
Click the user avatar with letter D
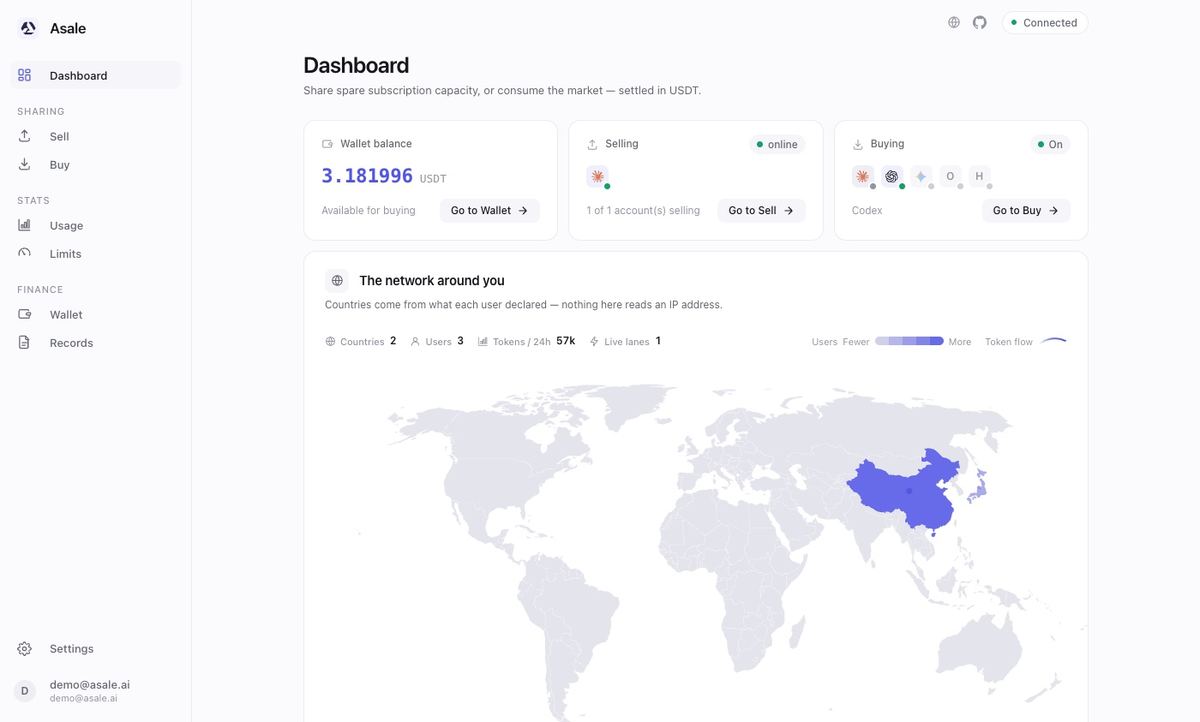(x=25, y=691)
